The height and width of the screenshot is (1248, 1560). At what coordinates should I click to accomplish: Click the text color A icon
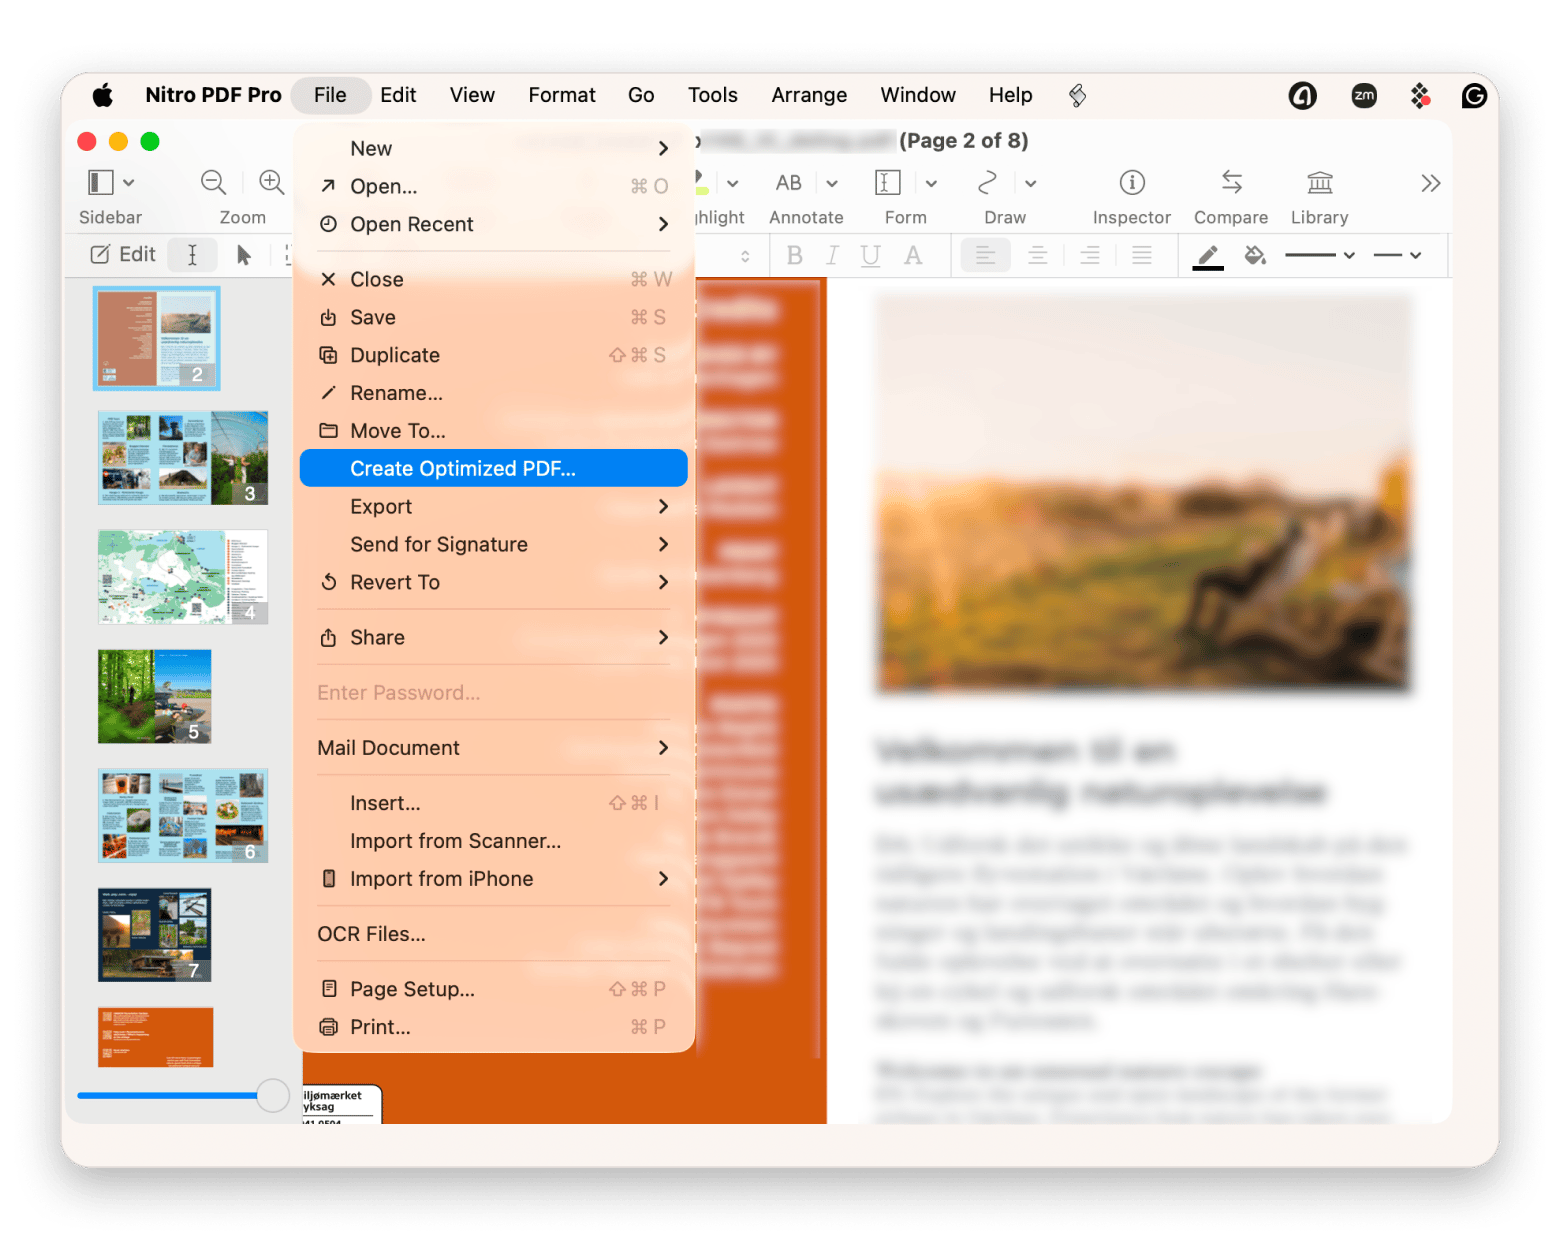(913, 255)
